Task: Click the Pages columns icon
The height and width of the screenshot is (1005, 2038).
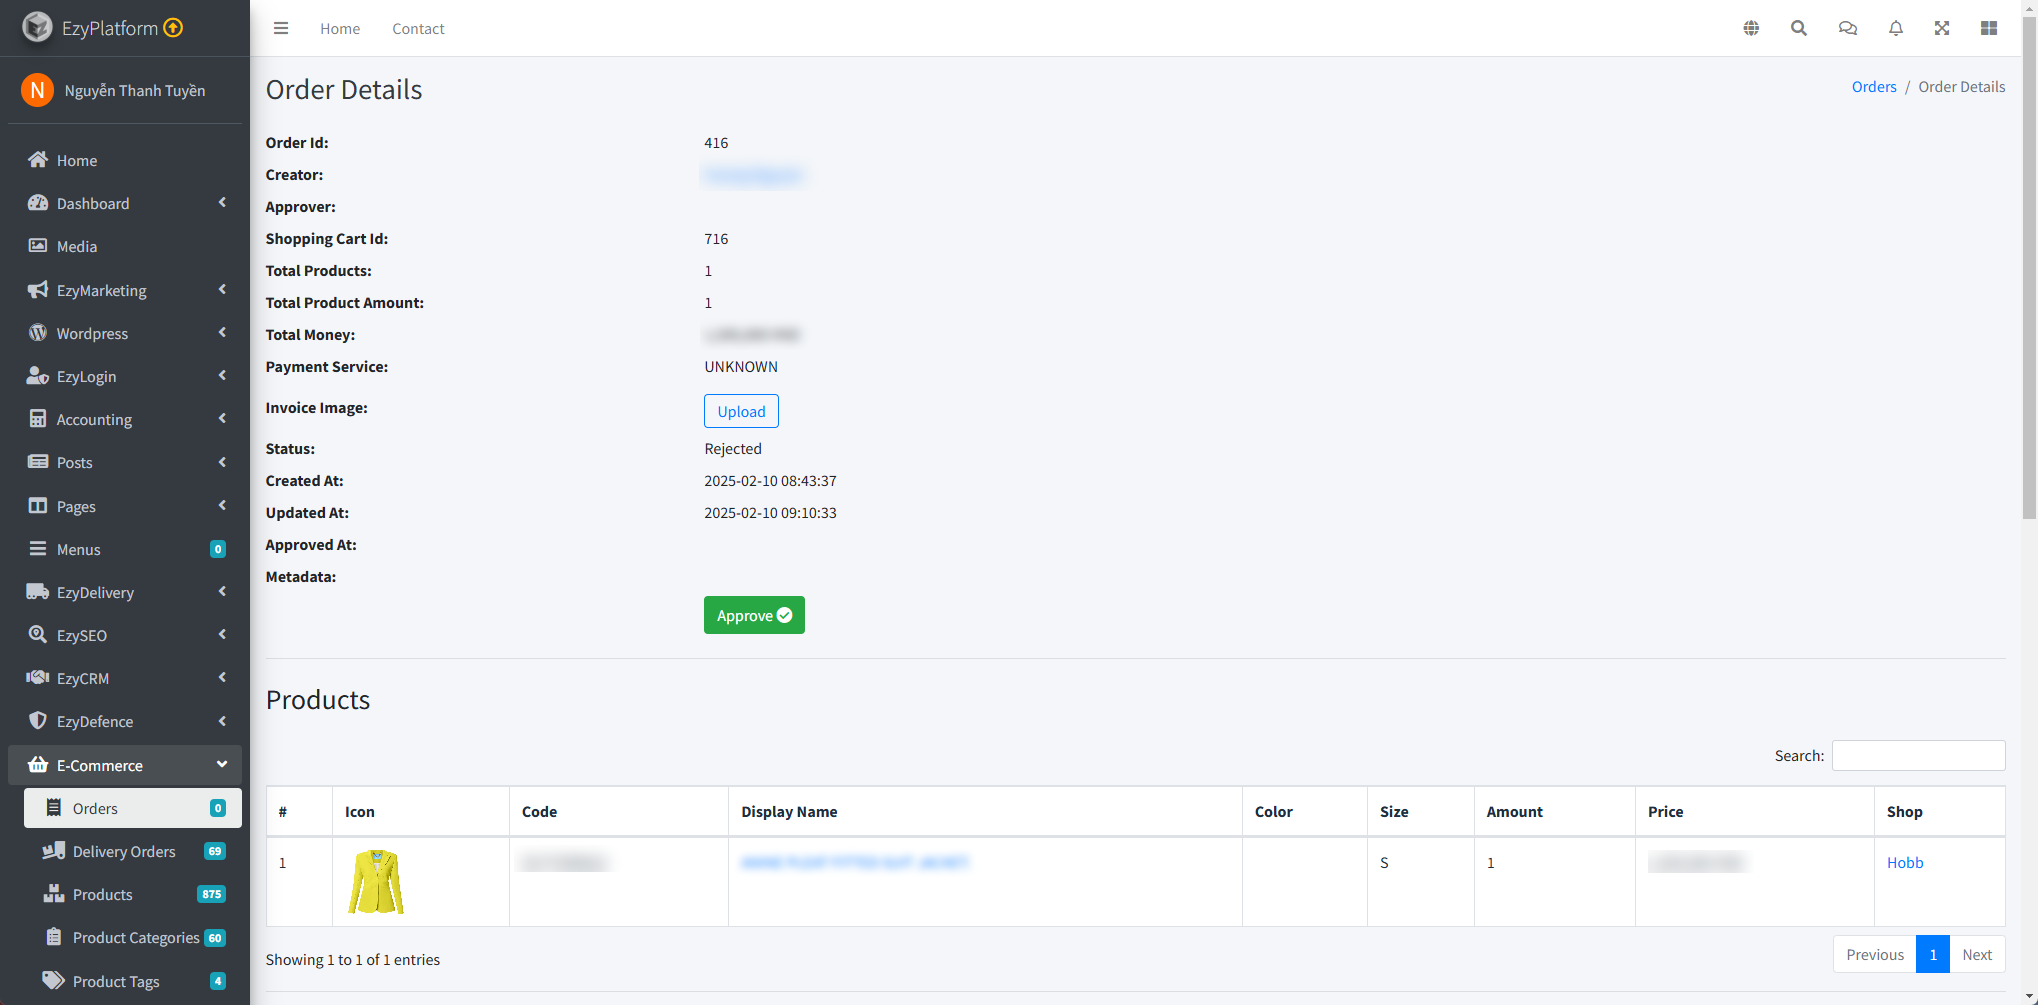Action: (x=38, y=506)
